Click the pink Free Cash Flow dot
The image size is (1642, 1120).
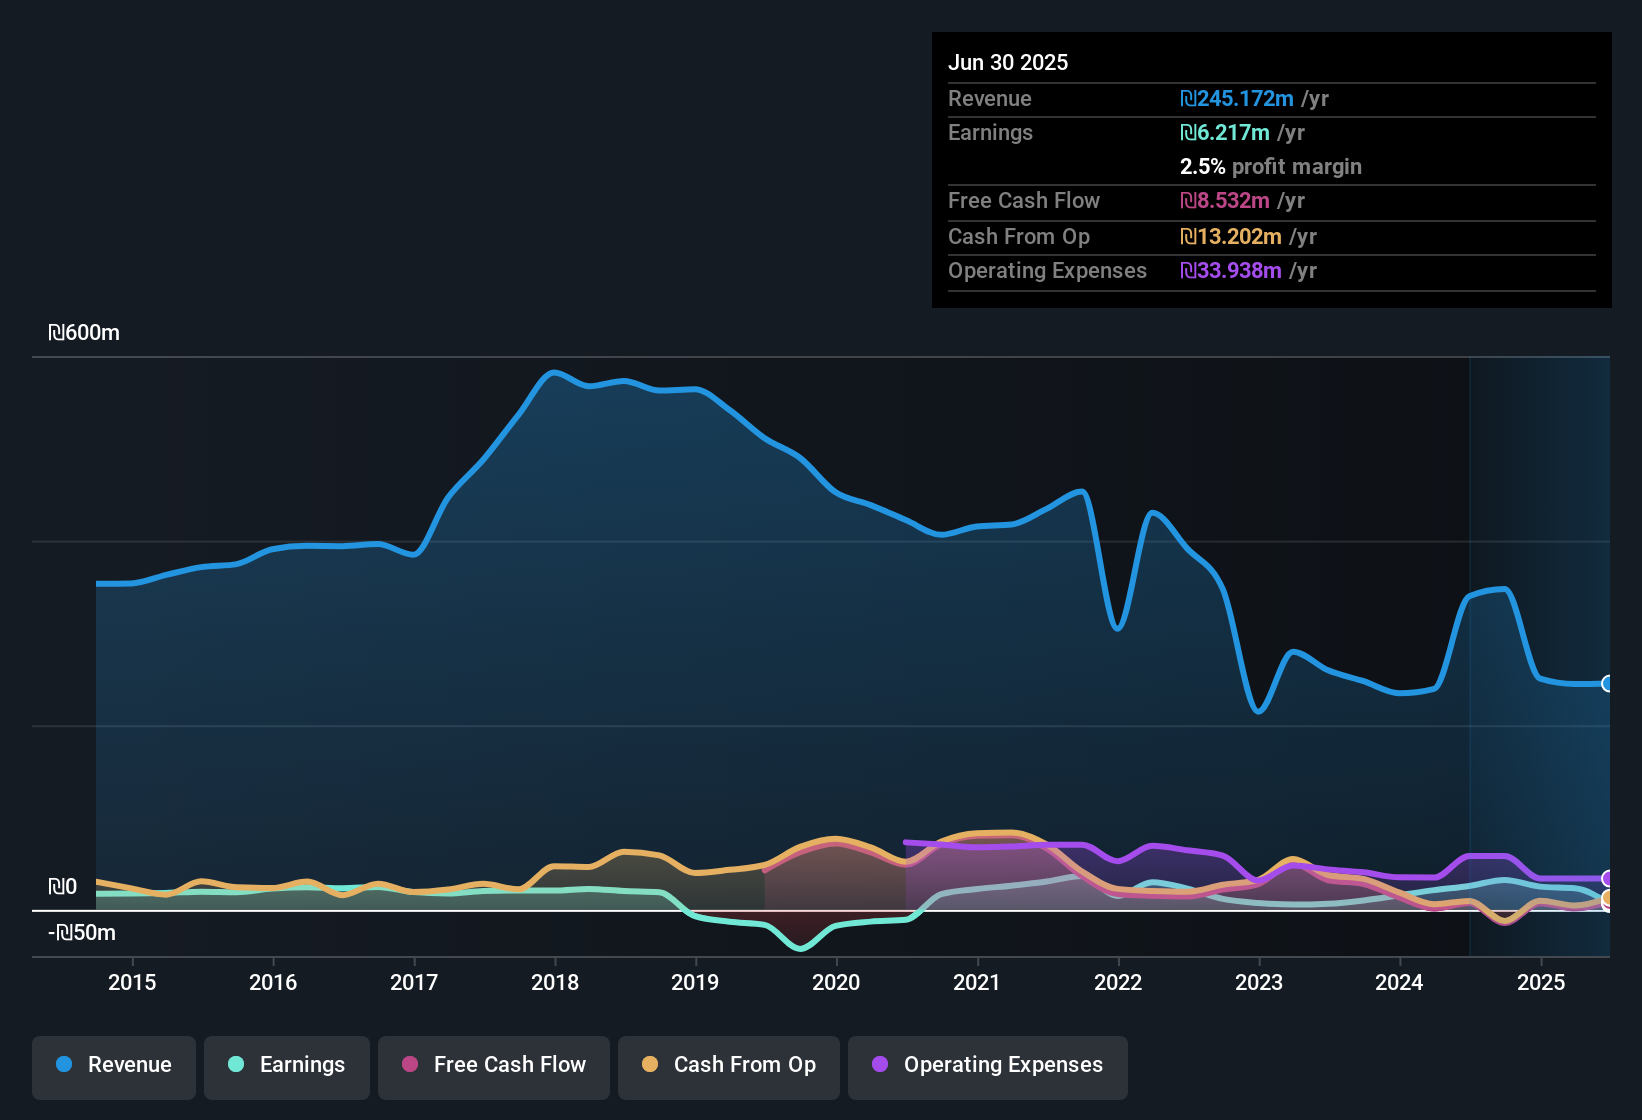click(x=410, y=1064)
